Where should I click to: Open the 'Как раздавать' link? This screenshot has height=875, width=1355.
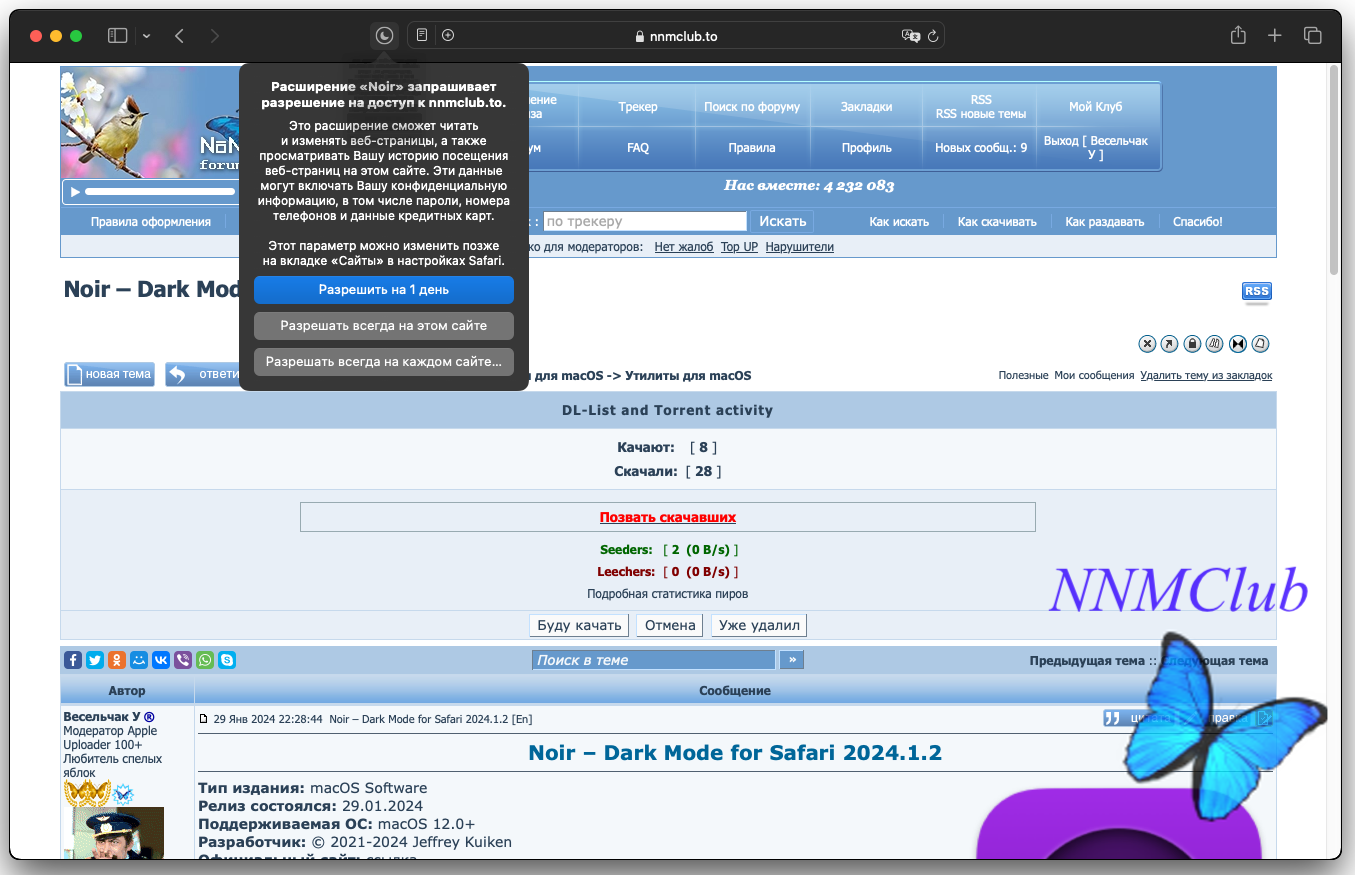tap(1105, 222)
